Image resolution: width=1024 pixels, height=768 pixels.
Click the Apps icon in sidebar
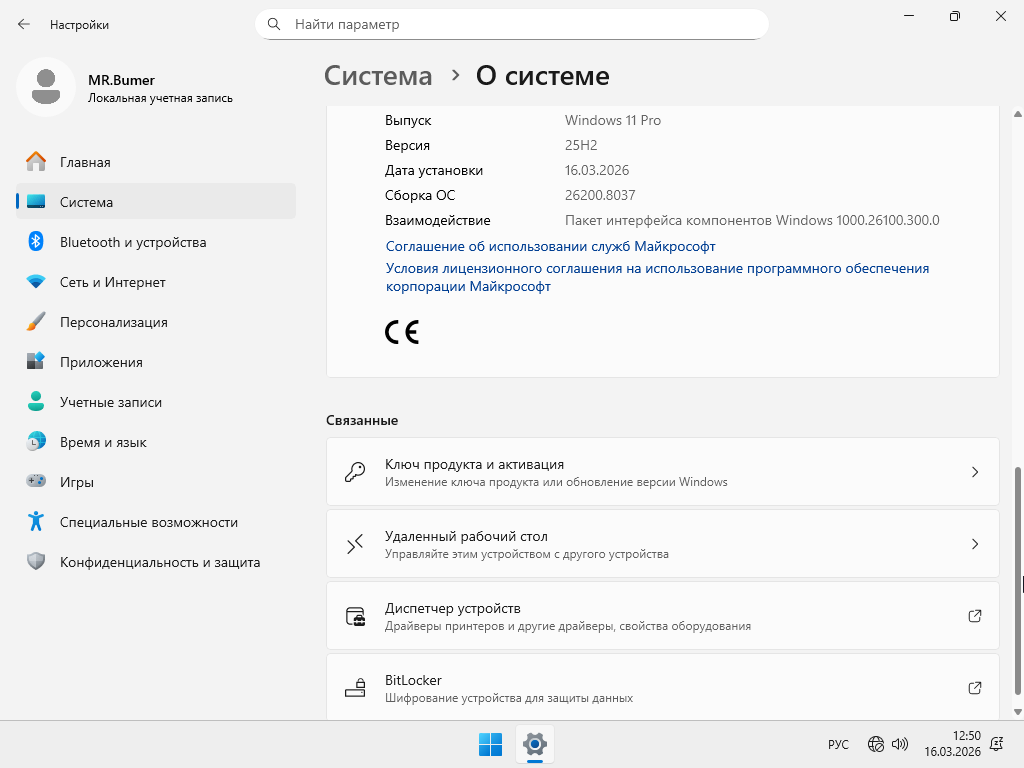36,362
